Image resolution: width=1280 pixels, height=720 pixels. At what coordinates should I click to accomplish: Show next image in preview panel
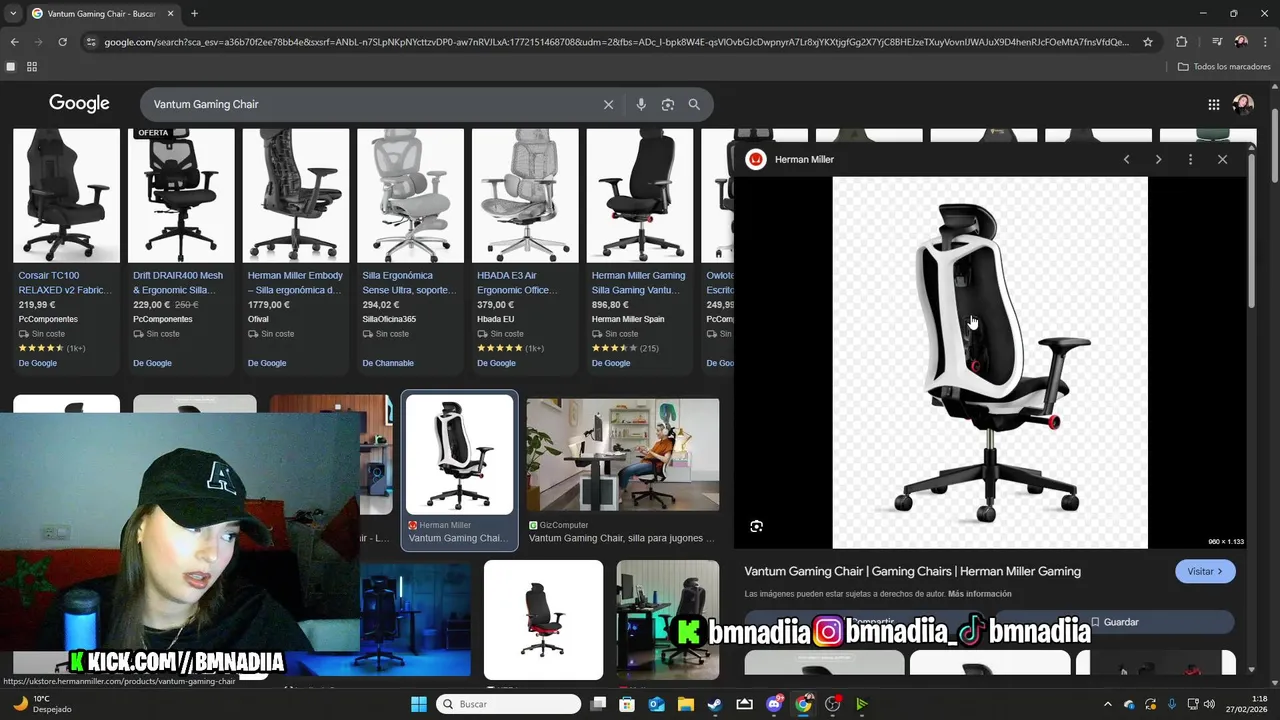pos(1158,159)
